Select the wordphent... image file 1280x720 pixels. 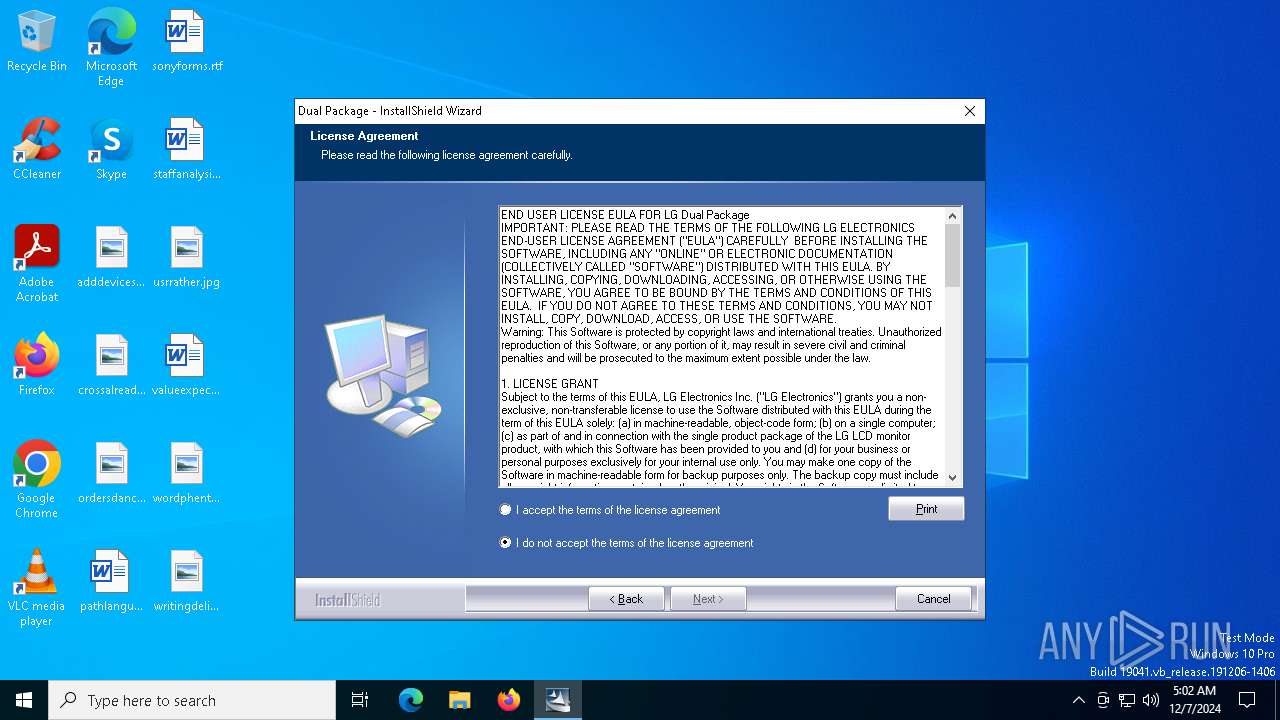tap(187, 473)
